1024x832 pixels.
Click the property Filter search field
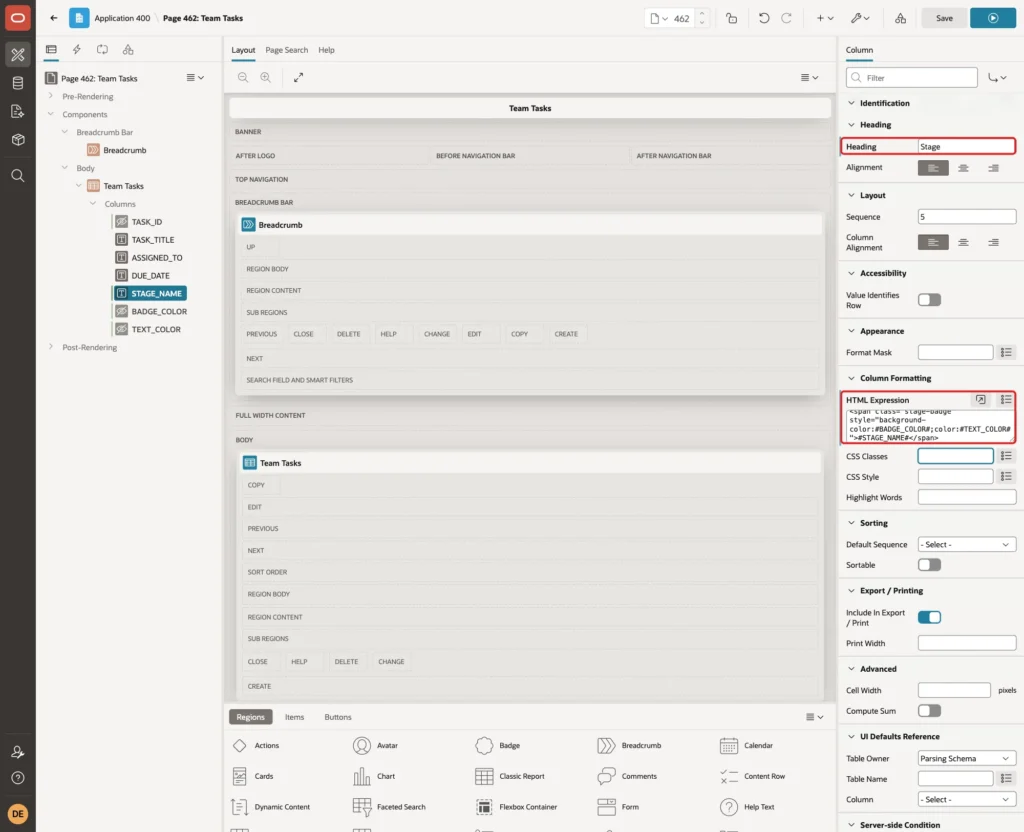point(912,78)
